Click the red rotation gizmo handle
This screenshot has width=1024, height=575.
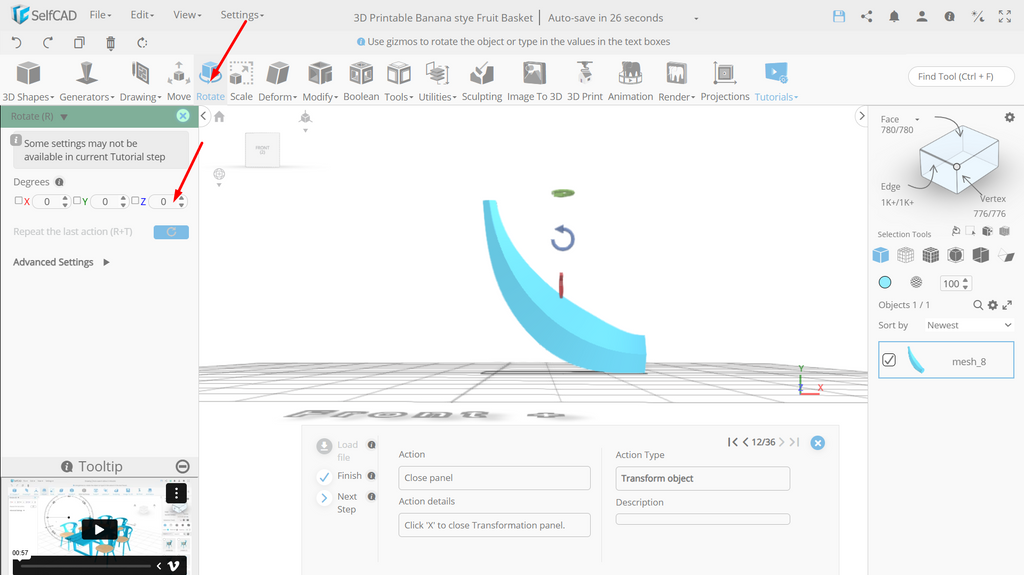pyautogui.click(x=561, y=286)
